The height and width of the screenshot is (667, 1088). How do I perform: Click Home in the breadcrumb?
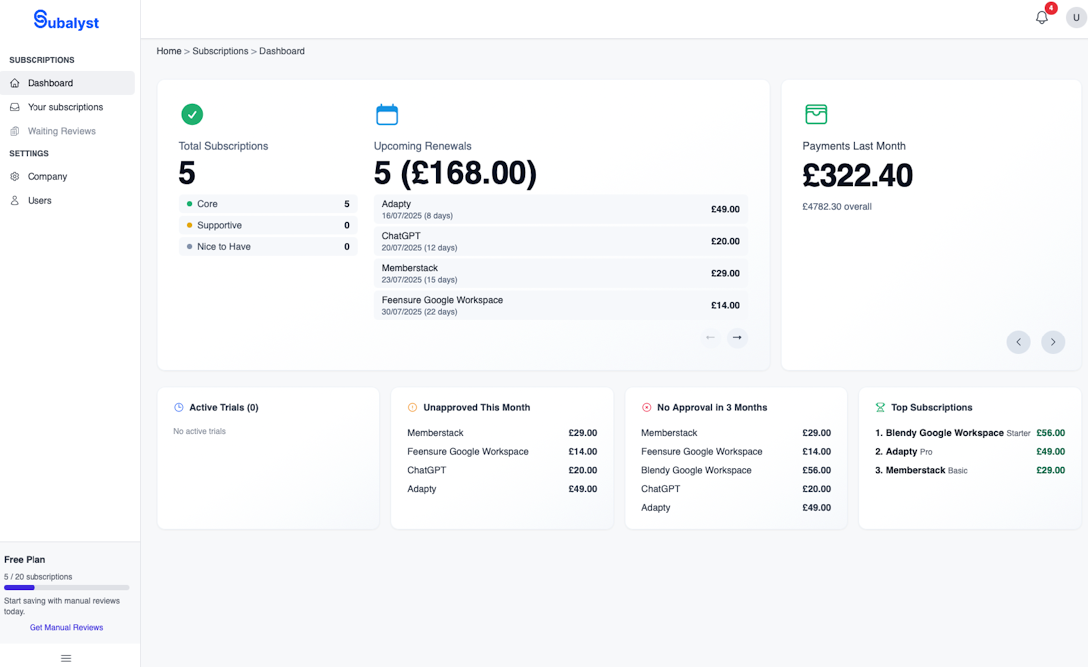(169, 51)
